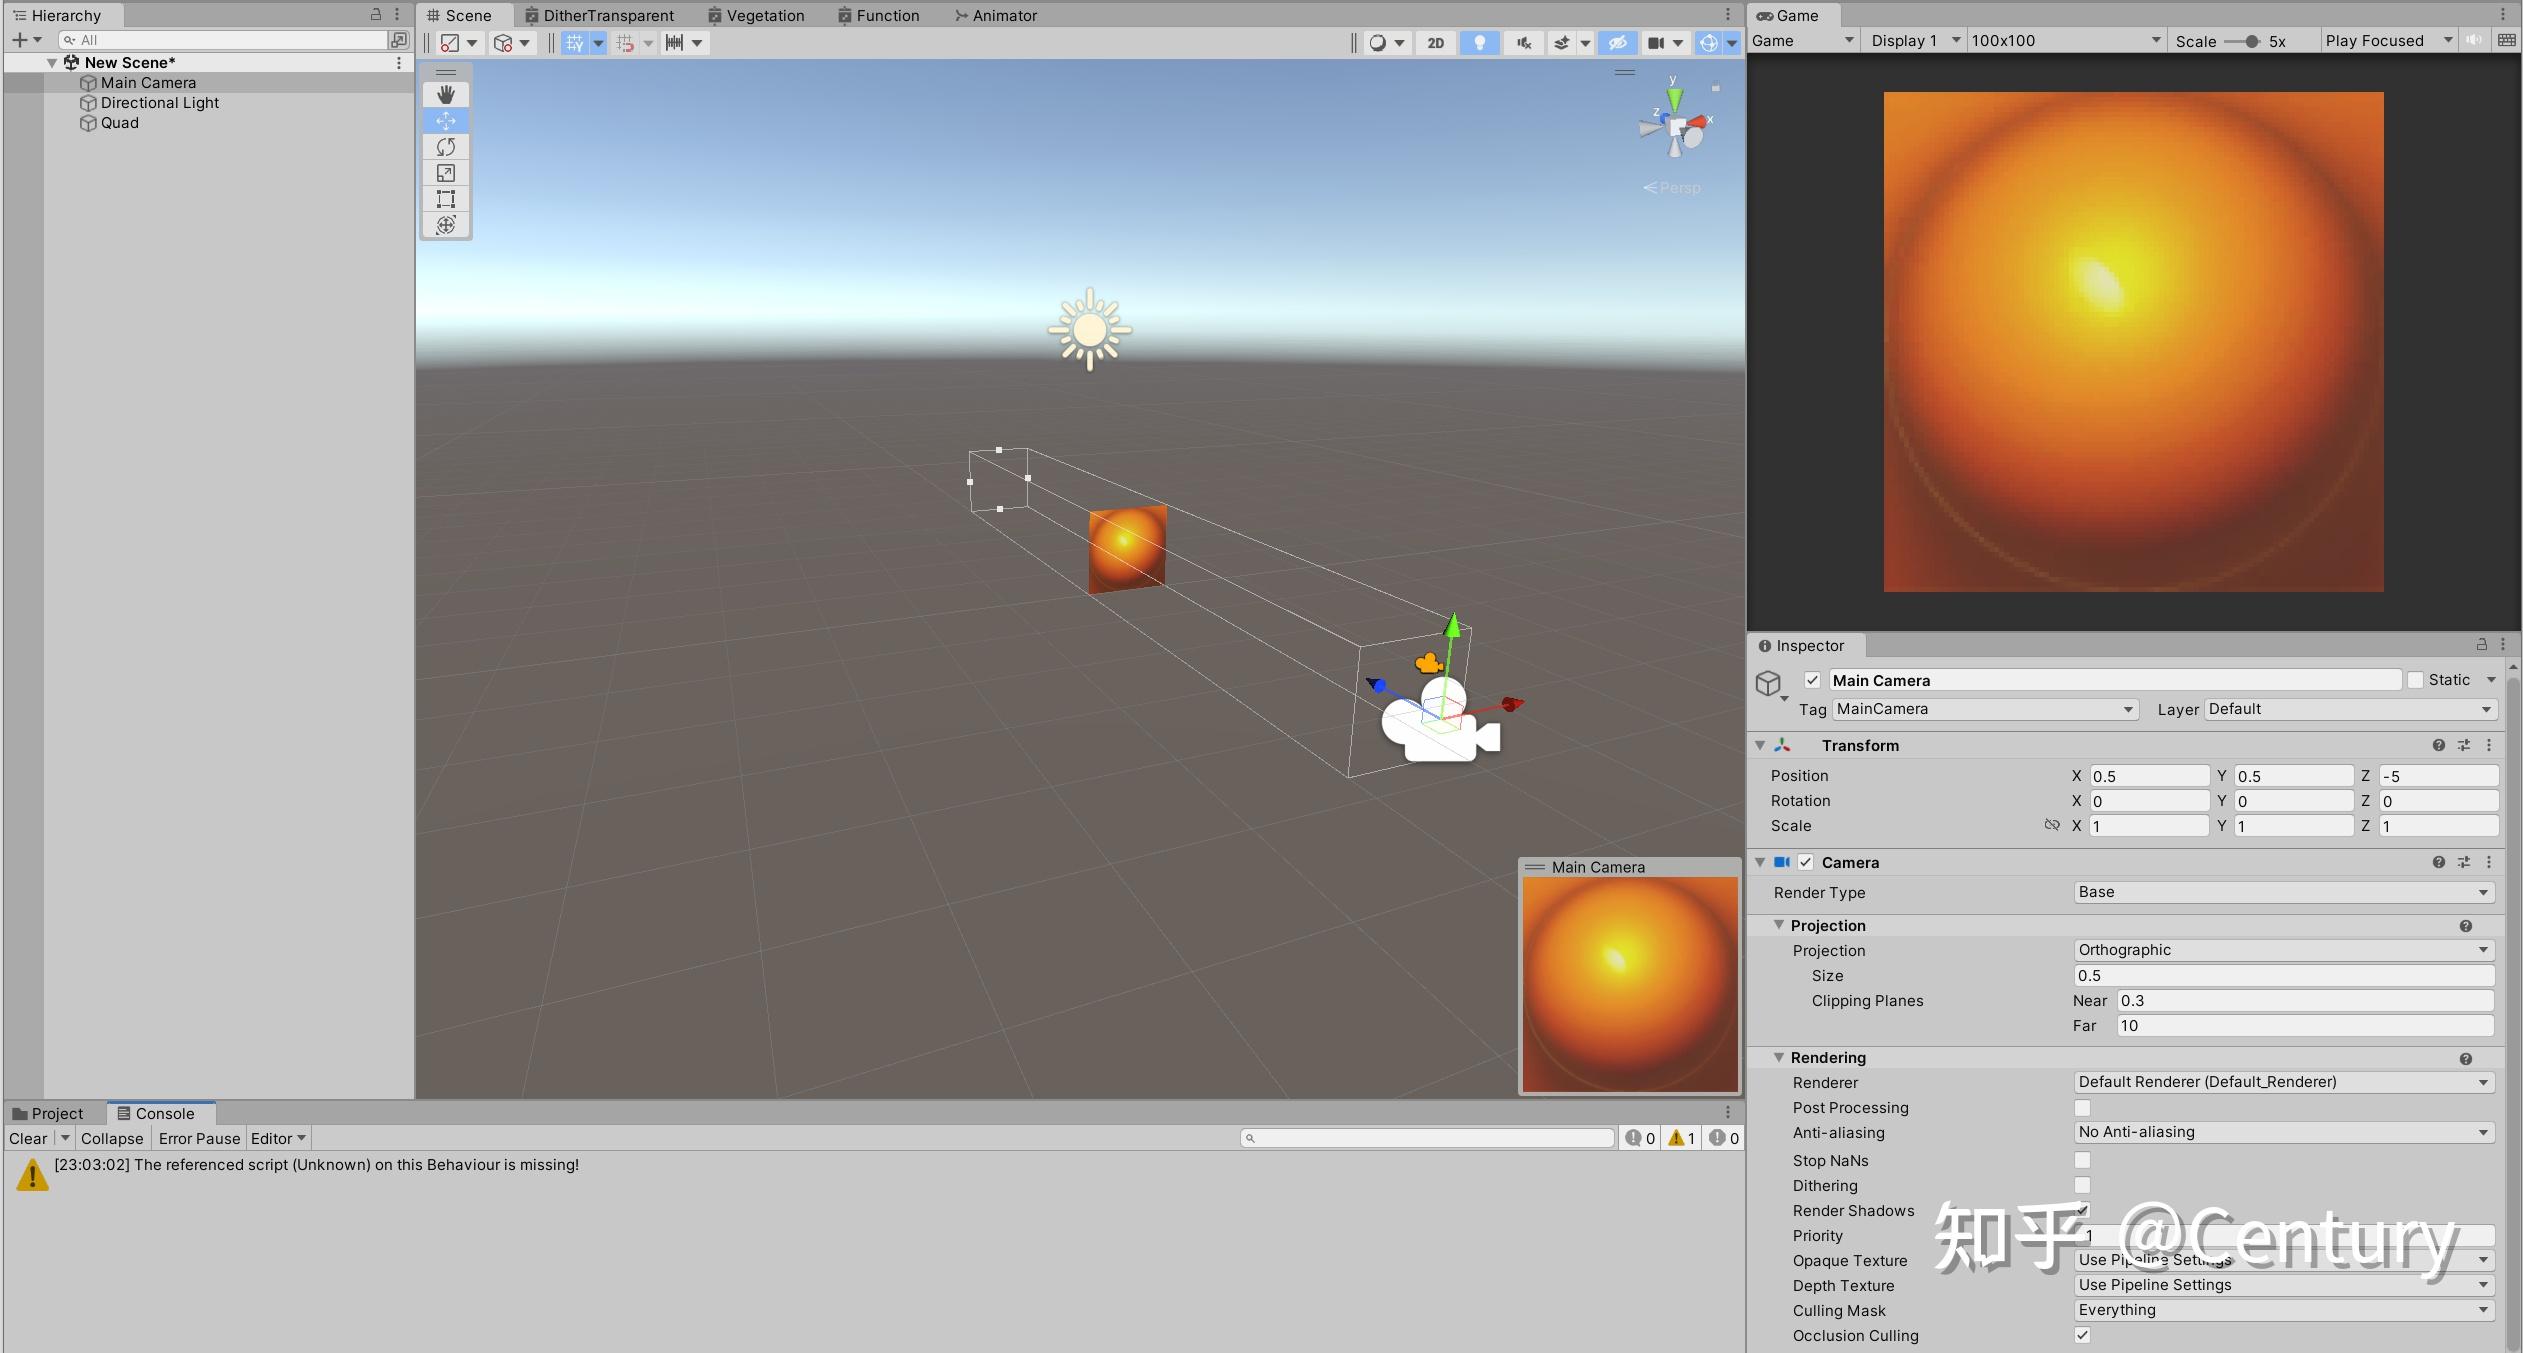The image size is (2523, 1353).
Task: Switch to the Project tab
Action: pos(48,1113)
